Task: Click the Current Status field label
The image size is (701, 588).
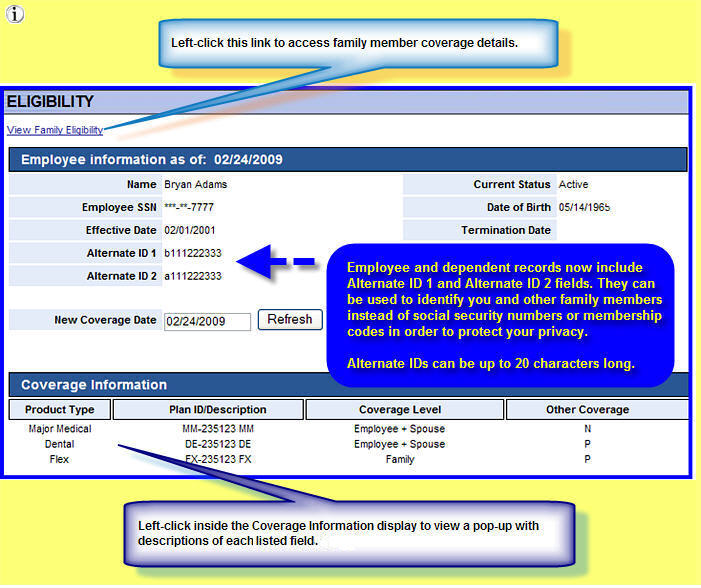Action: pos(512,184)
